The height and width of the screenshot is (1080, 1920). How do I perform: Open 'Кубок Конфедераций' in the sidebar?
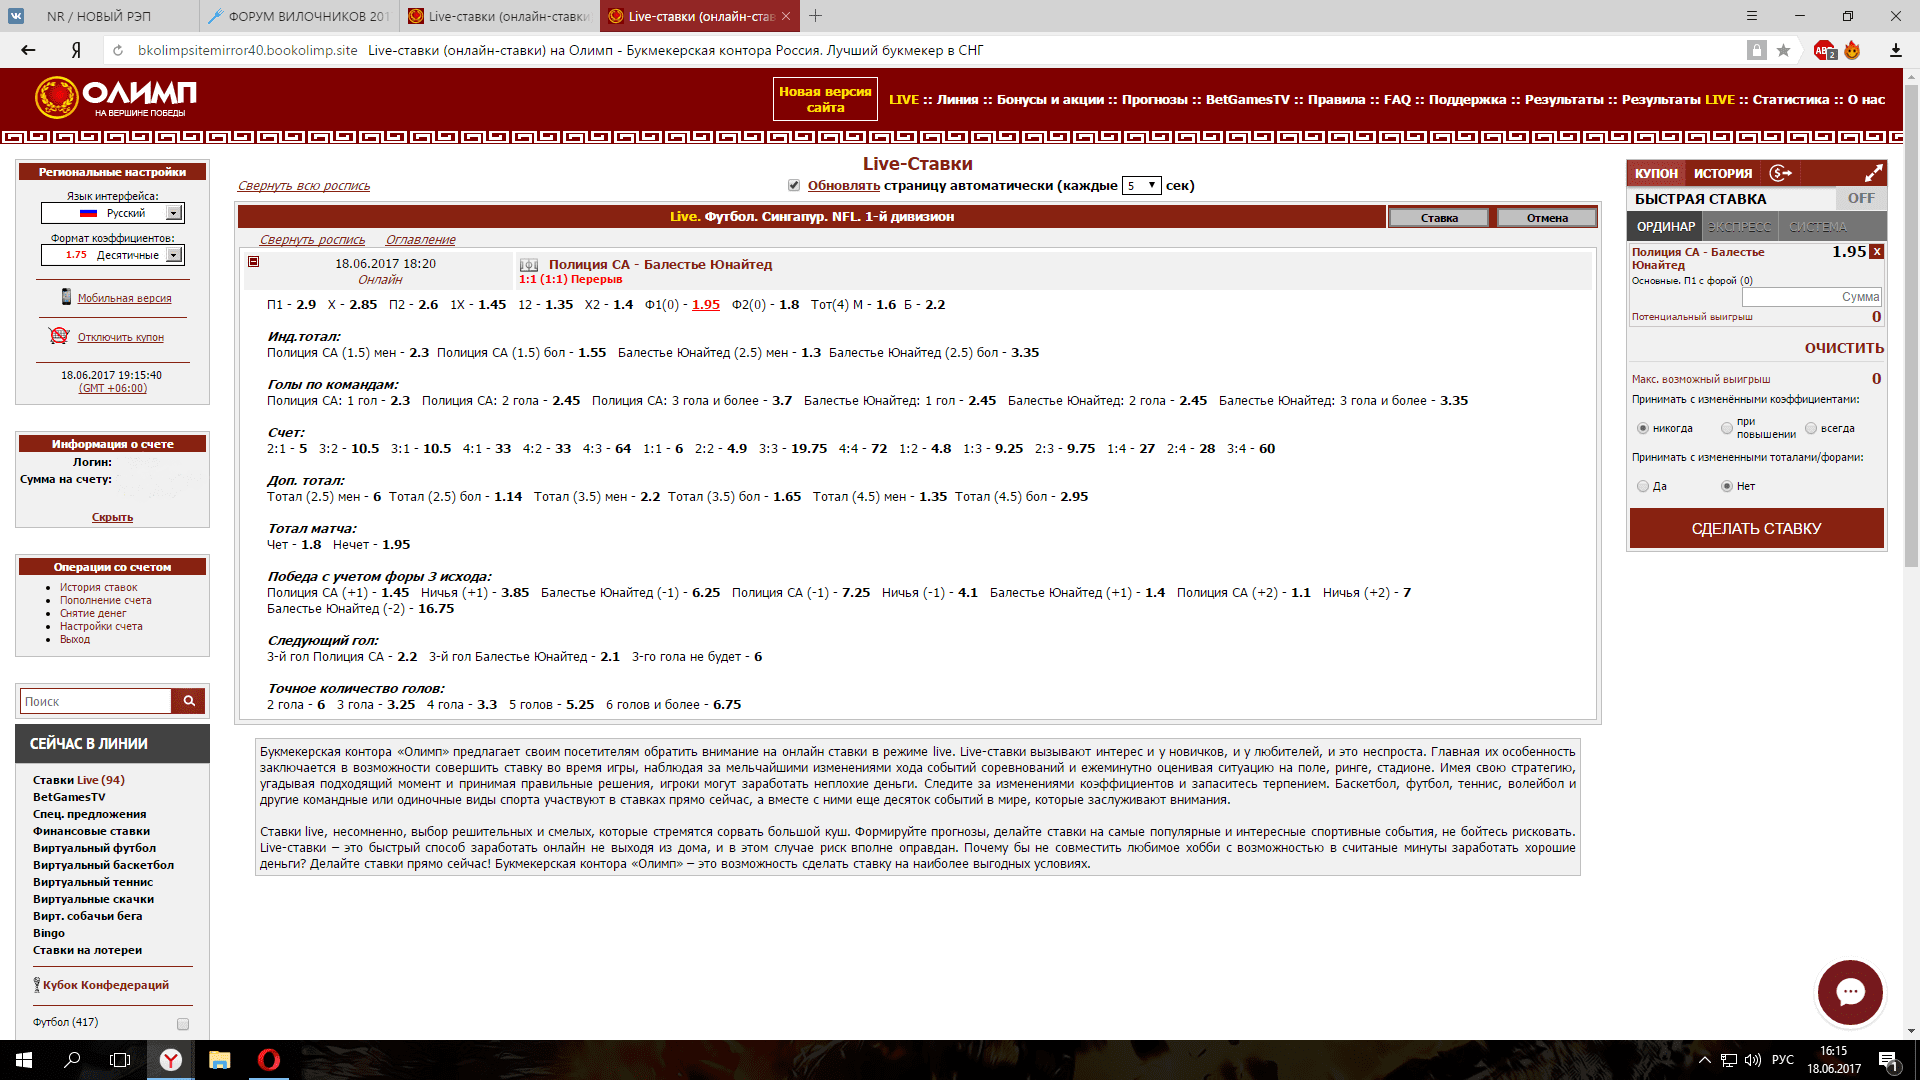(x=105, y=985)
